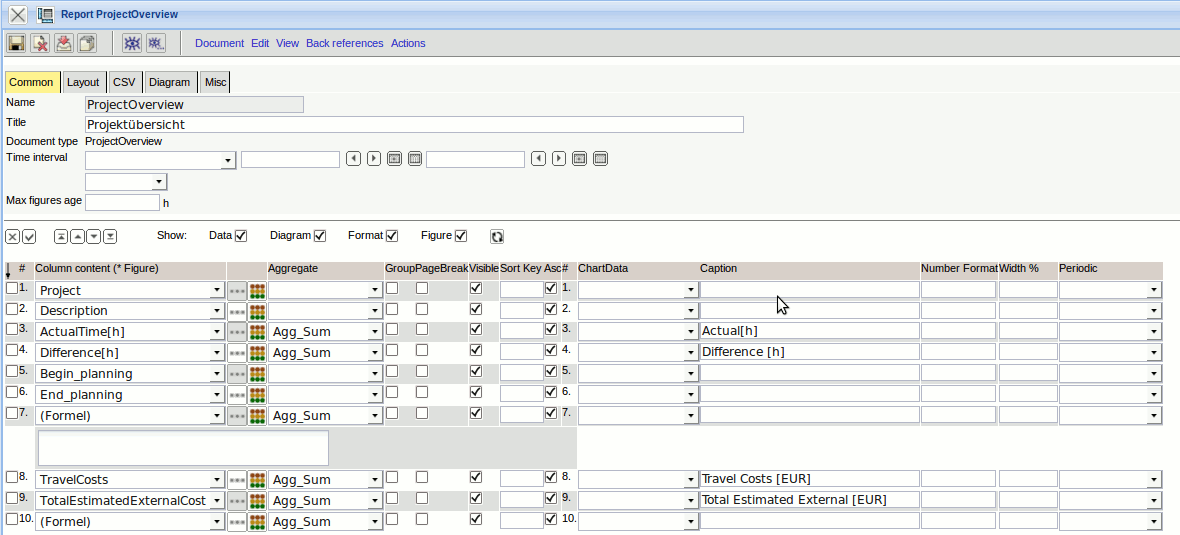Click the check-all icon above the column table
Screen dimensions: 1180x535
(x=29, y=237)
